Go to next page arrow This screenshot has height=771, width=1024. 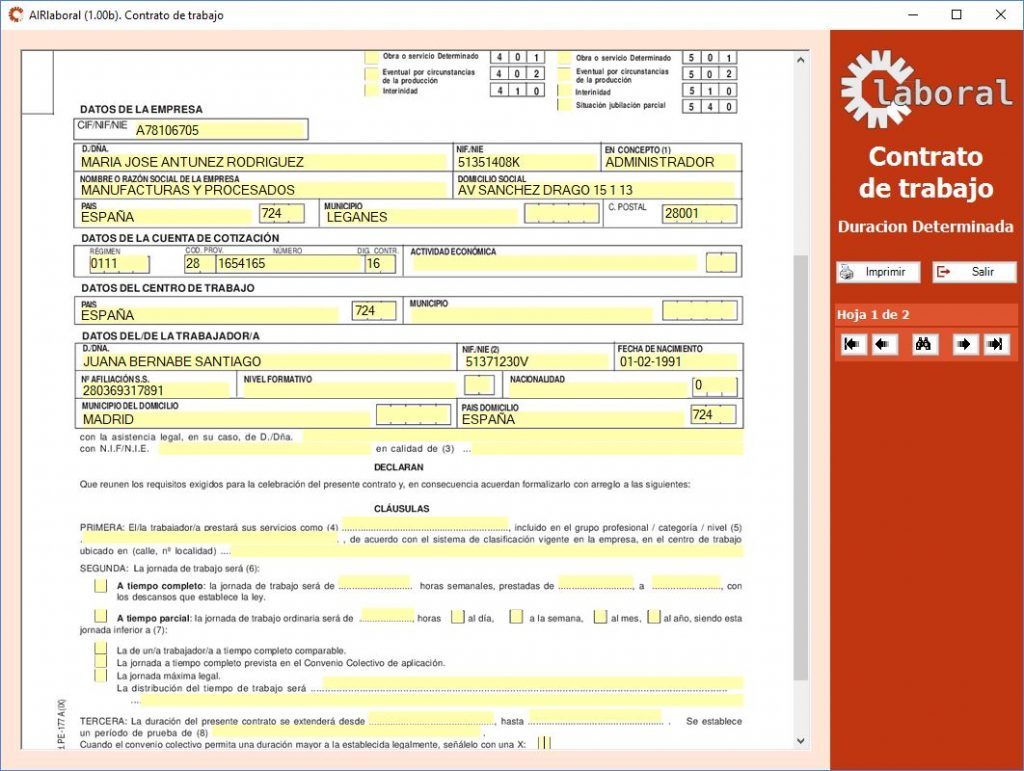pos(964,344)
